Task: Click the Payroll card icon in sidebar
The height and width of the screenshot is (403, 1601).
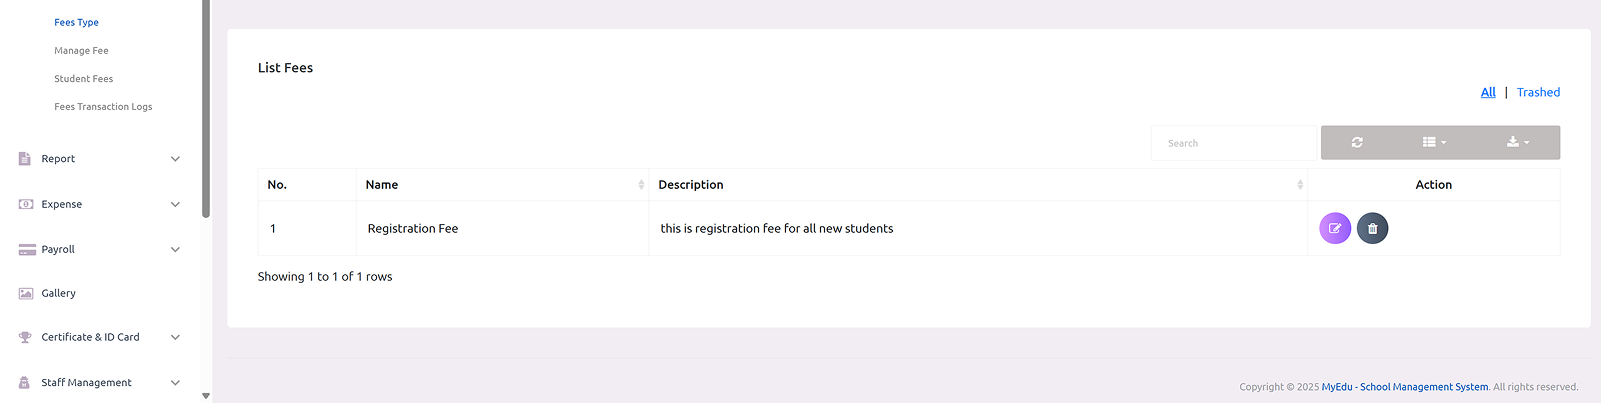Action: tap(26, 249)
